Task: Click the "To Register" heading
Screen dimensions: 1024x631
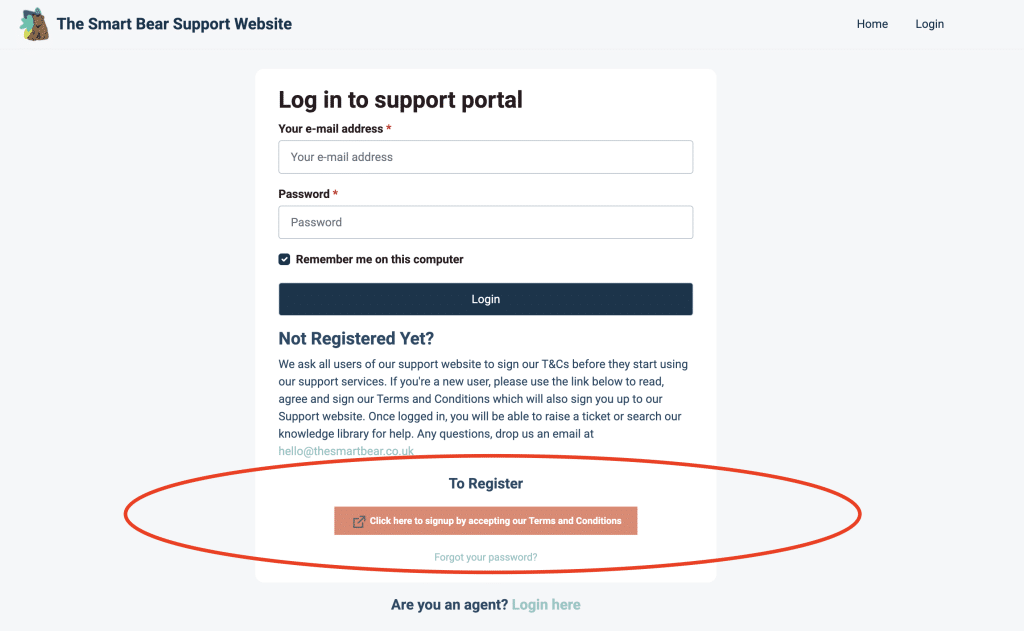Action: click(486, 484)
